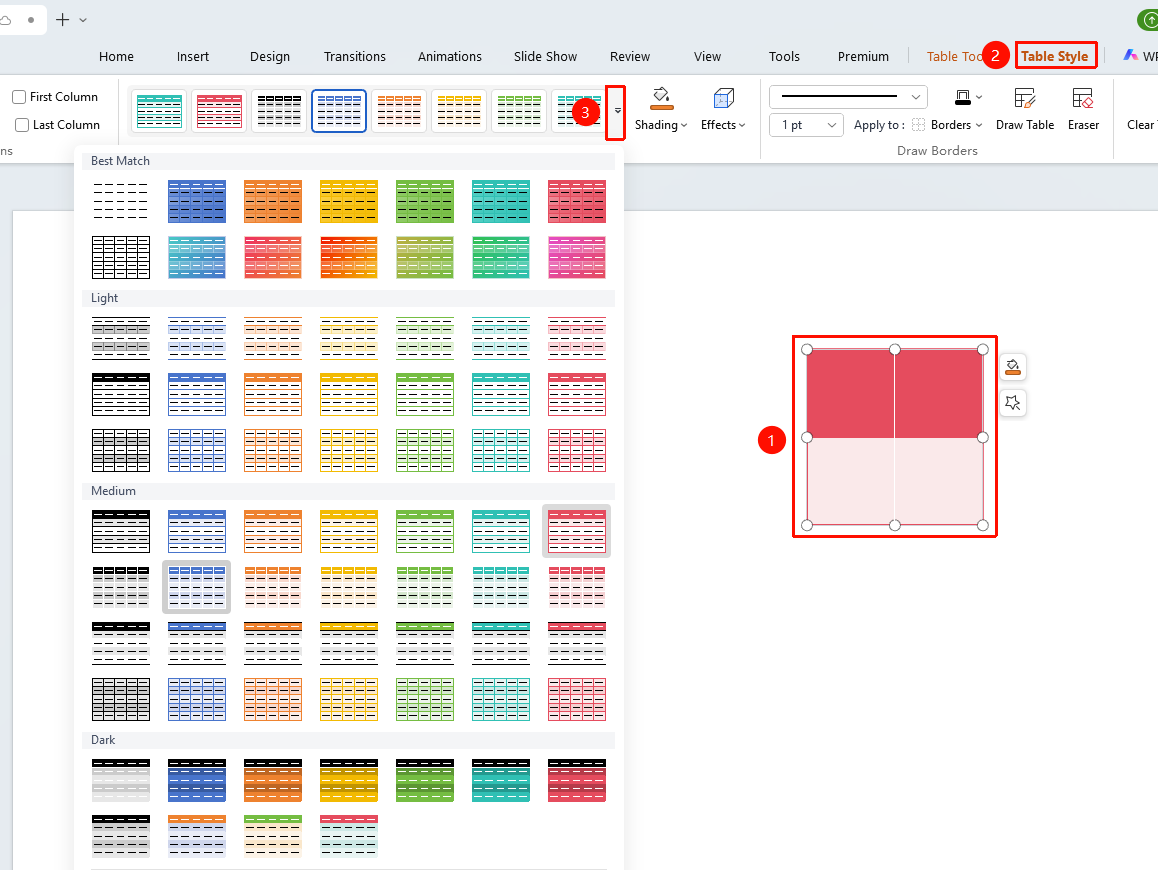The image size is (1158, 870).
Task: Open the Insert tab
Action: coord(193,56)
